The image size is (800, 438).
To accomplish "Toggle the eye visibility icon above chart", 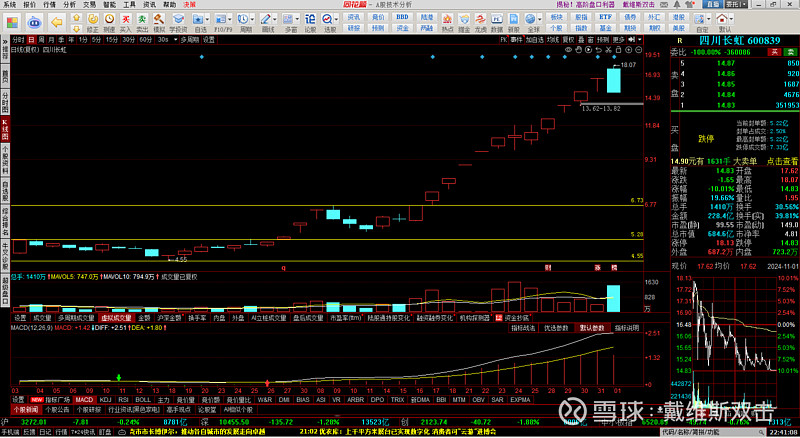I will tap(568, 50).
